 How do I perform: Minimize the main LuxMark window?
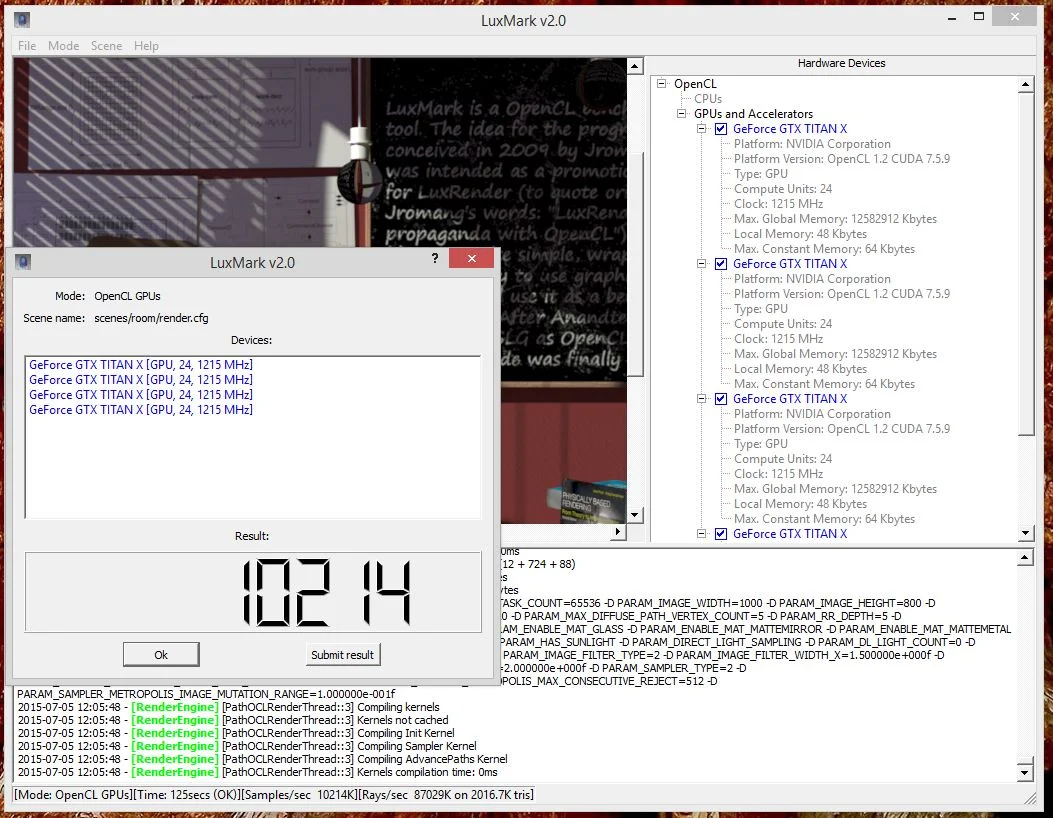[952, 19]
